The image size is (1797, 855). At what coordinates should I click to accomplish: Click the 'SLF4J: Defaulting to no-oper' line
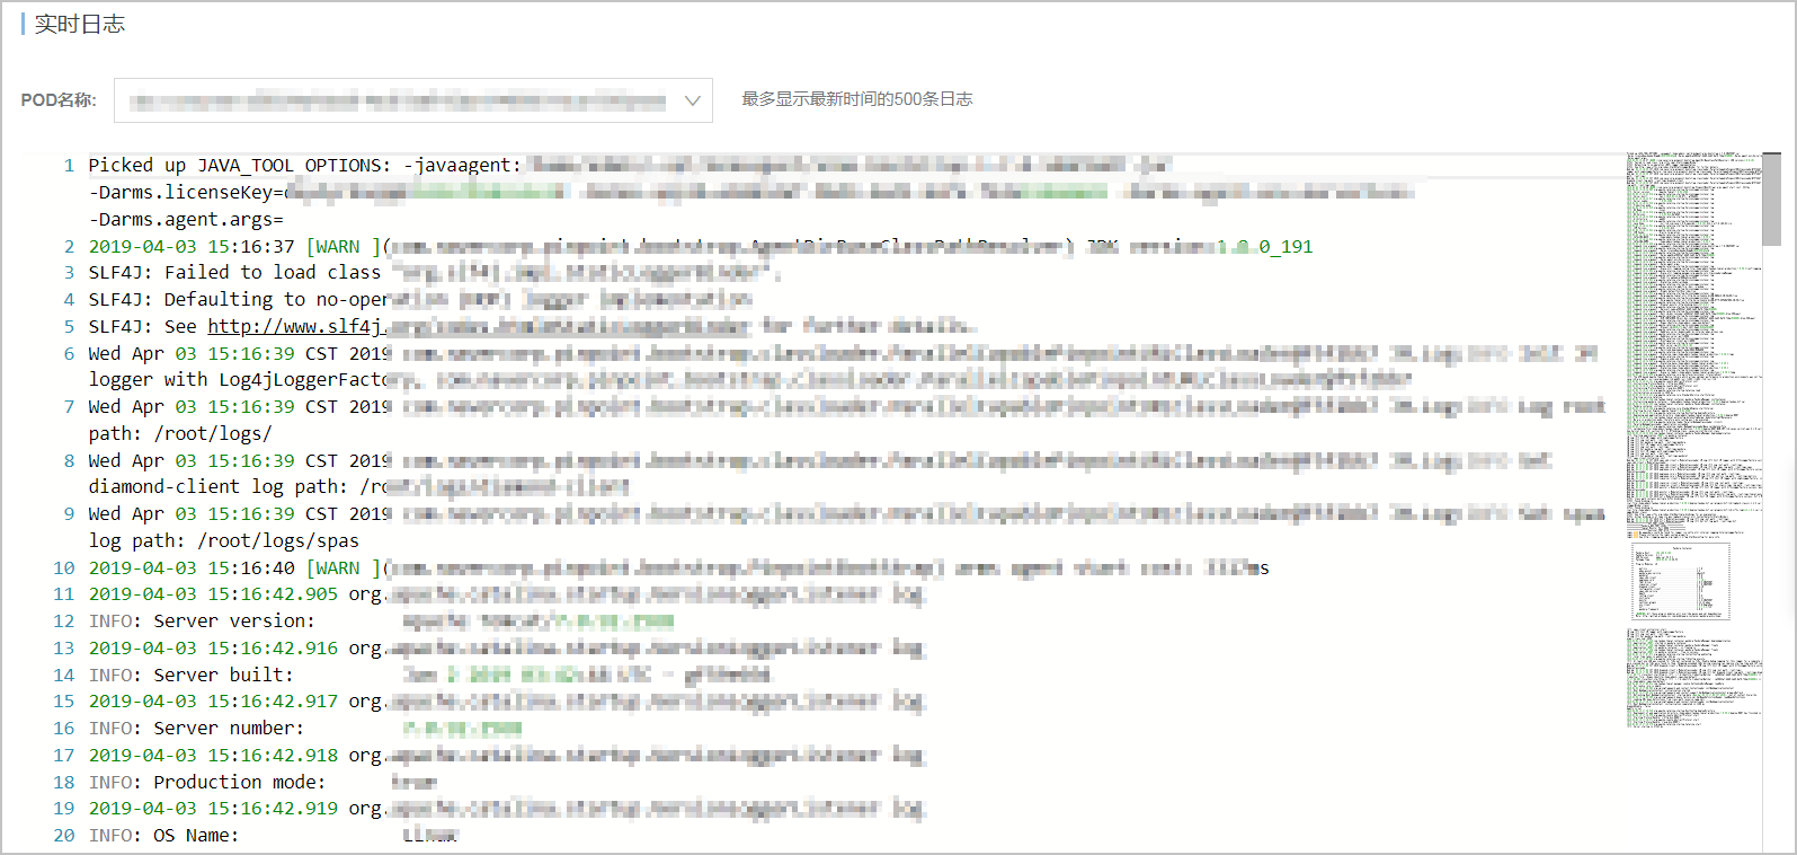point(237,299)
